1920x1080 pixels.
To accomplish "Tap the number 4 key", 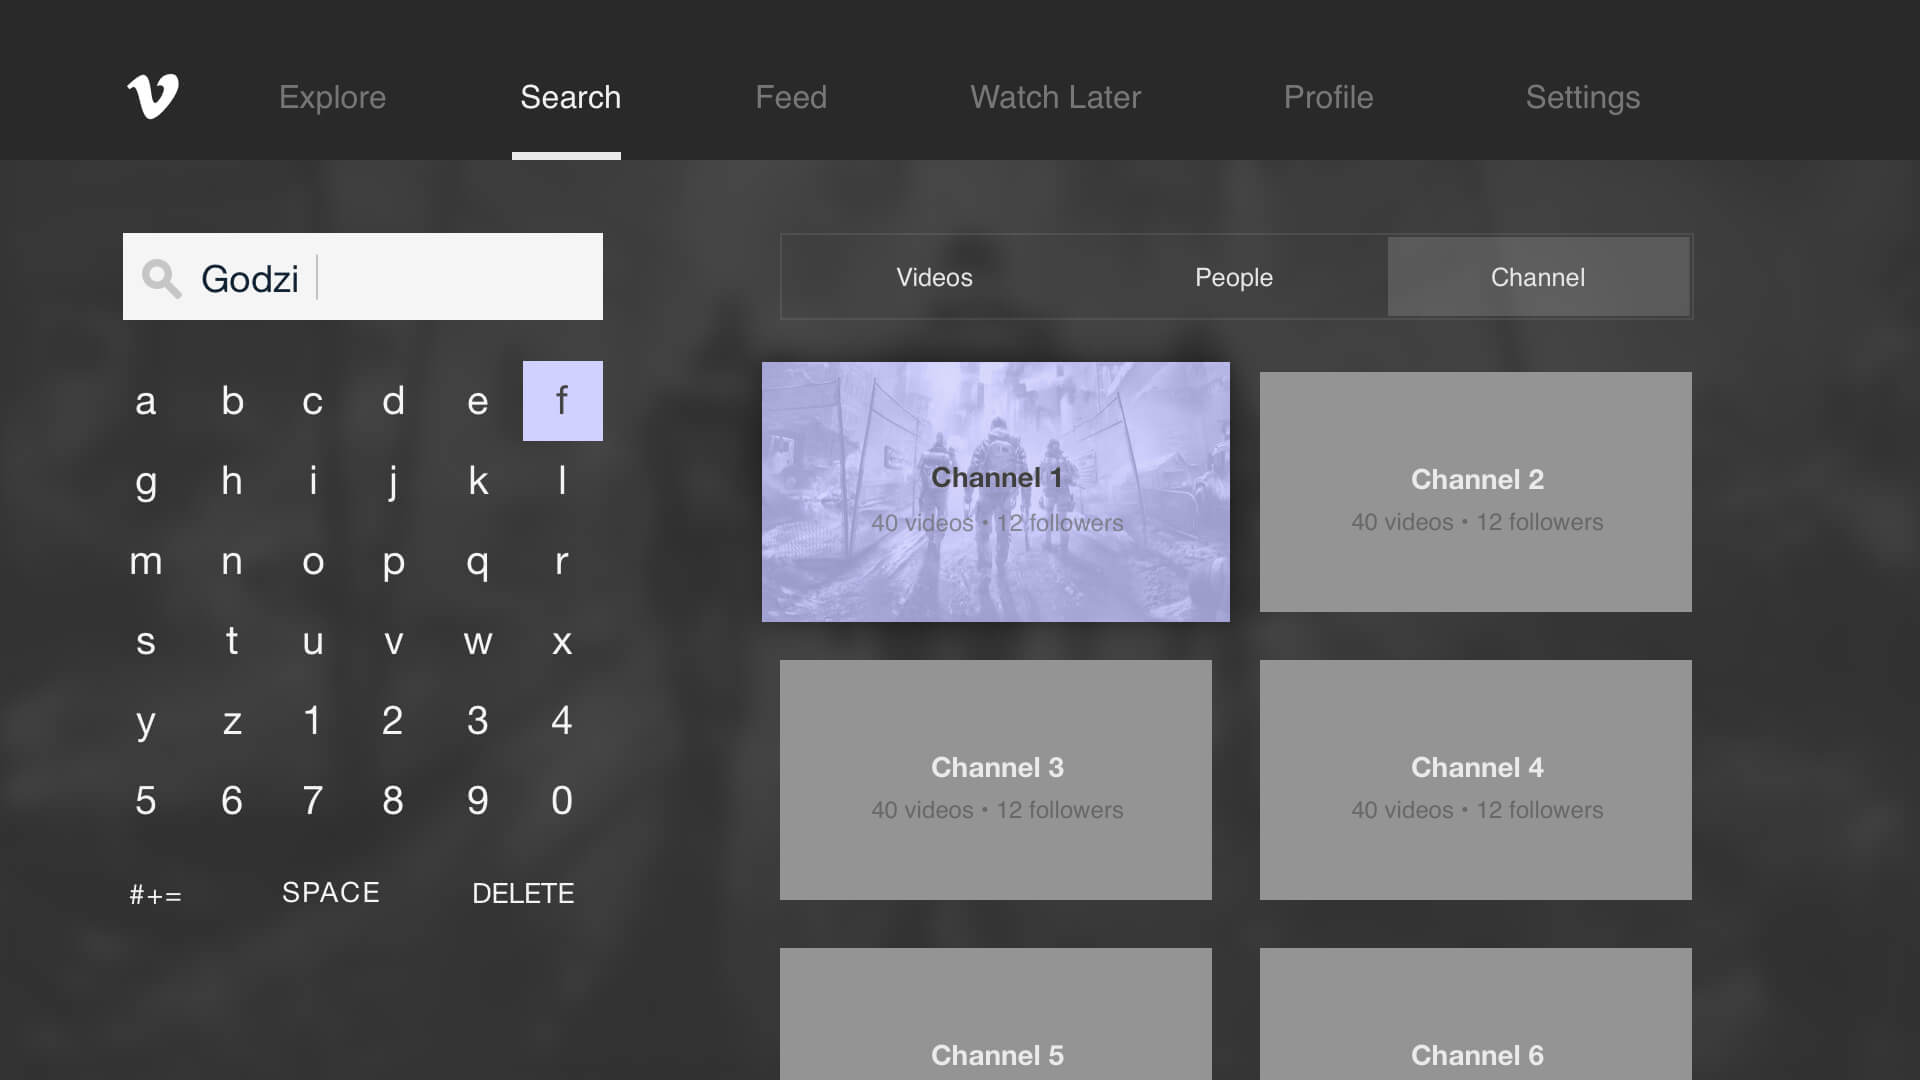I will 562,721.
